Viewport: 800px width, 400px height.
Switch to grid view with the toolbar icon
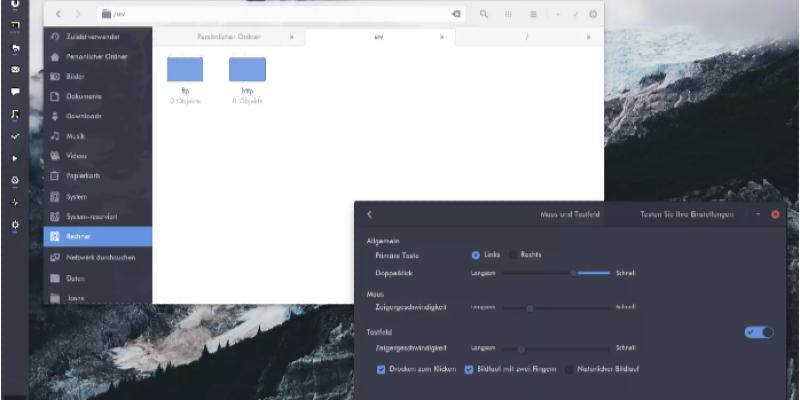[509, 14]
